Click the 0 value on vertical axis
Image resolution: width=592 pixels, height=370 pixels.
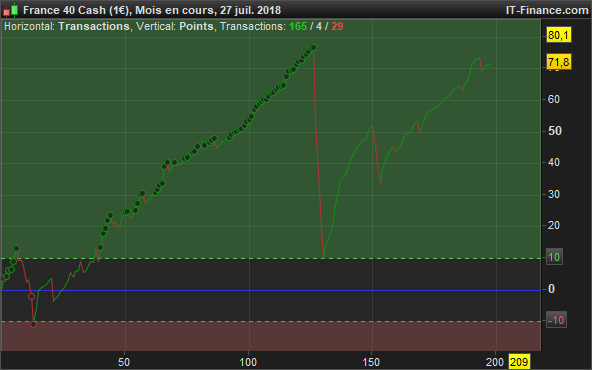pos(551,289)
